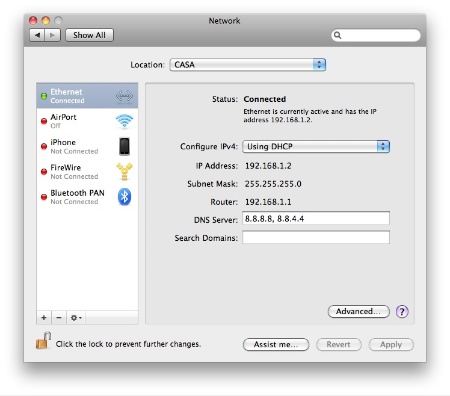Click the Search Domains field

[316, 237]
